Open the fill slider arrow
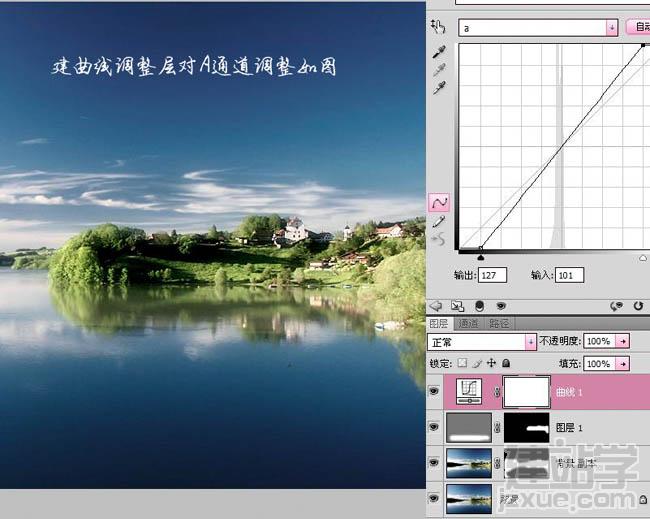Viewport: 650px width, 519px height. (622, 364)
